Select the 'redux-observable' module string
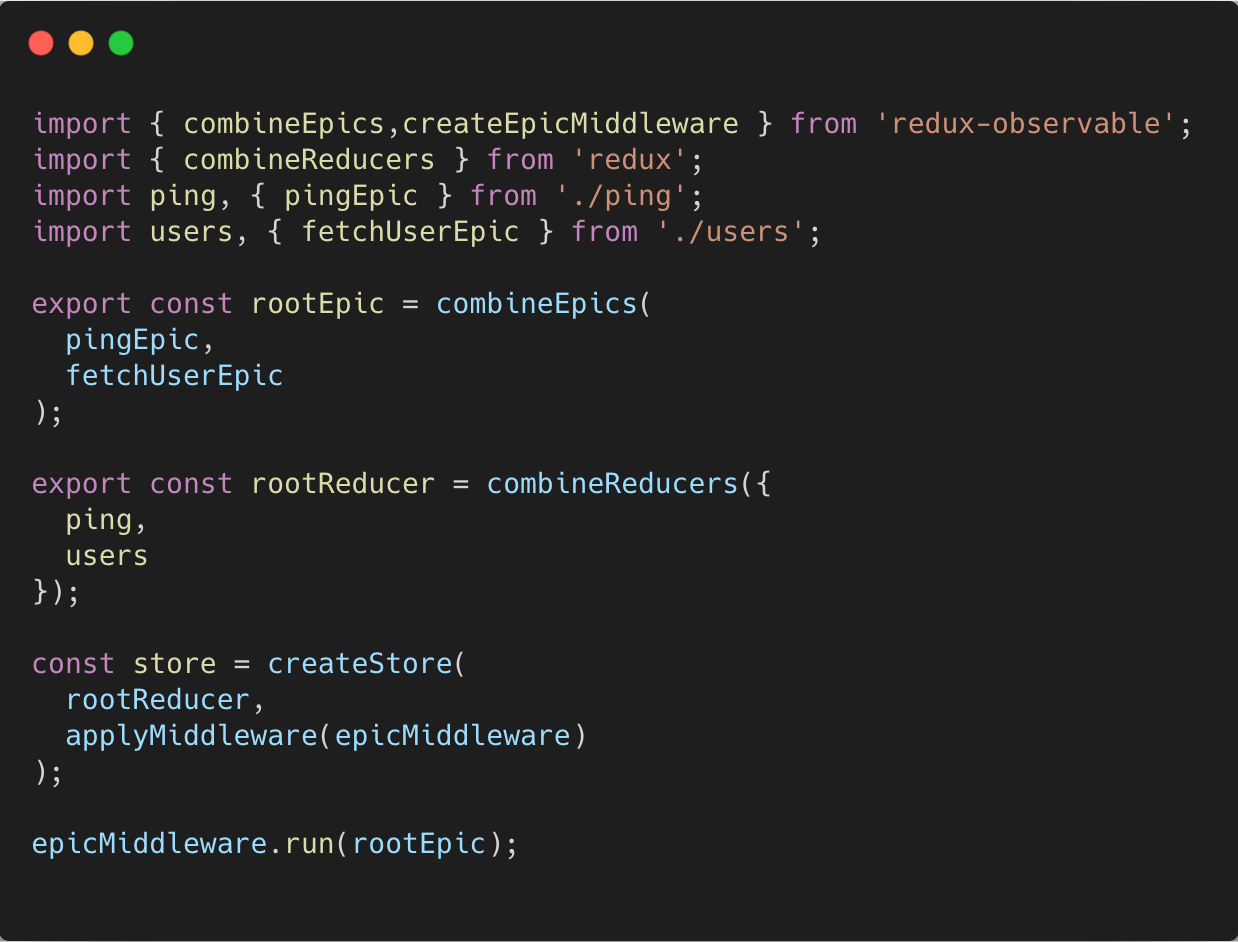 [1027, 123]
